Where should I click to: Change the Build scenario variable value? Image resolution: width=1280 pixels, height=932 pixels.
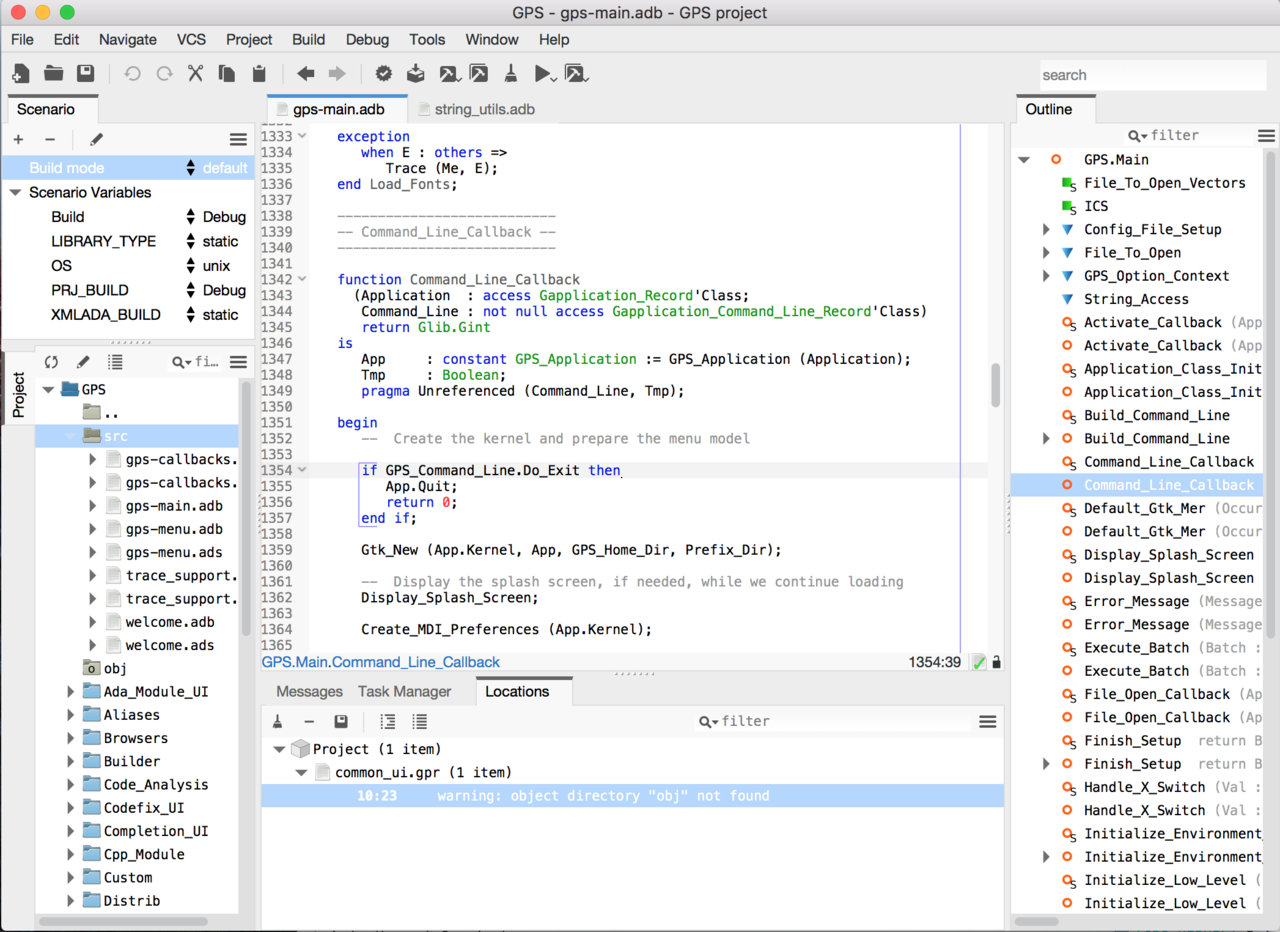point(217,217)
